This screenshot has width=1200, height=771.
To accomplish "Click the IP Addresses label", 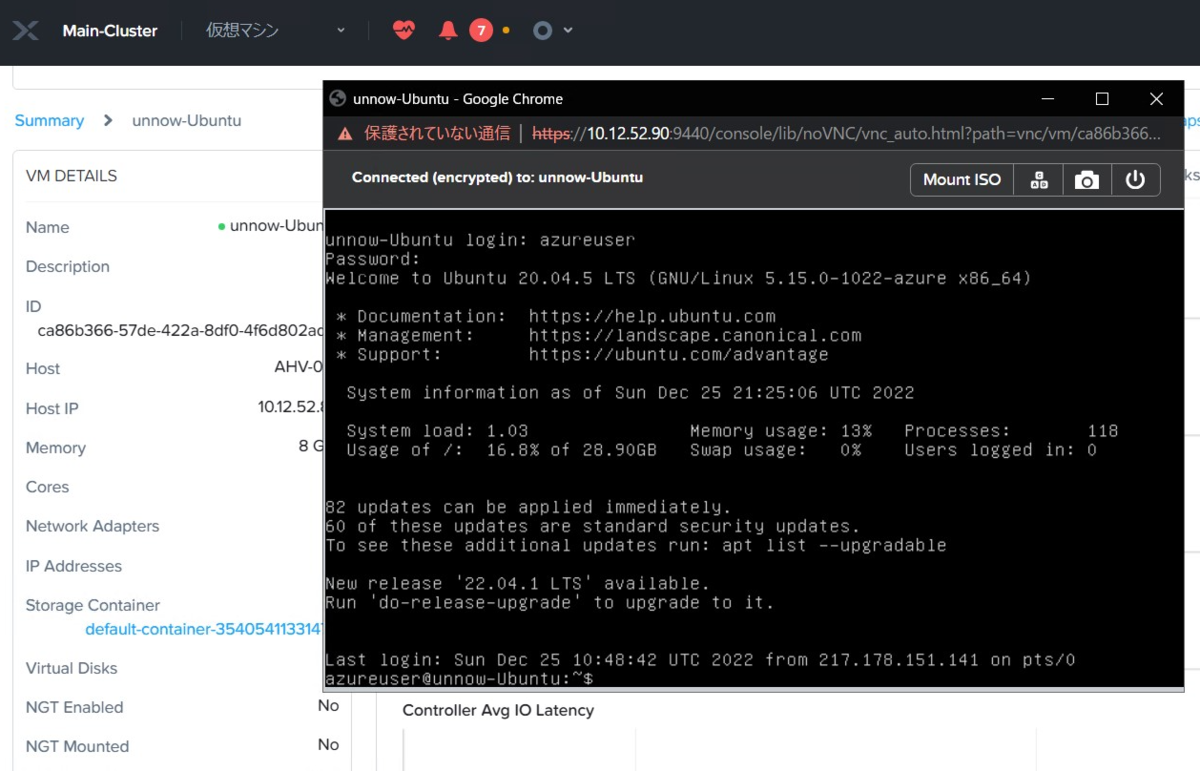I will point(74,566).
